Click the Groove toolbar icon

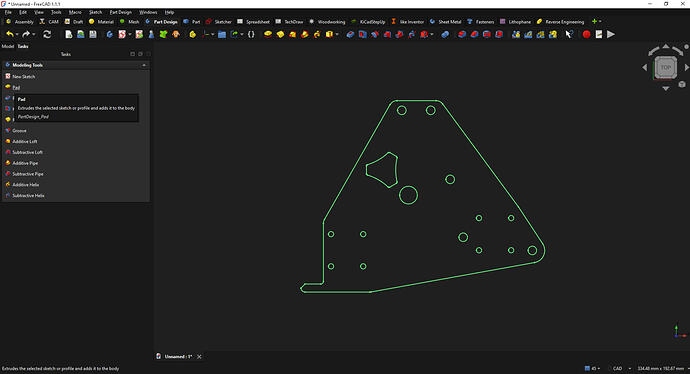click(374, 34)
